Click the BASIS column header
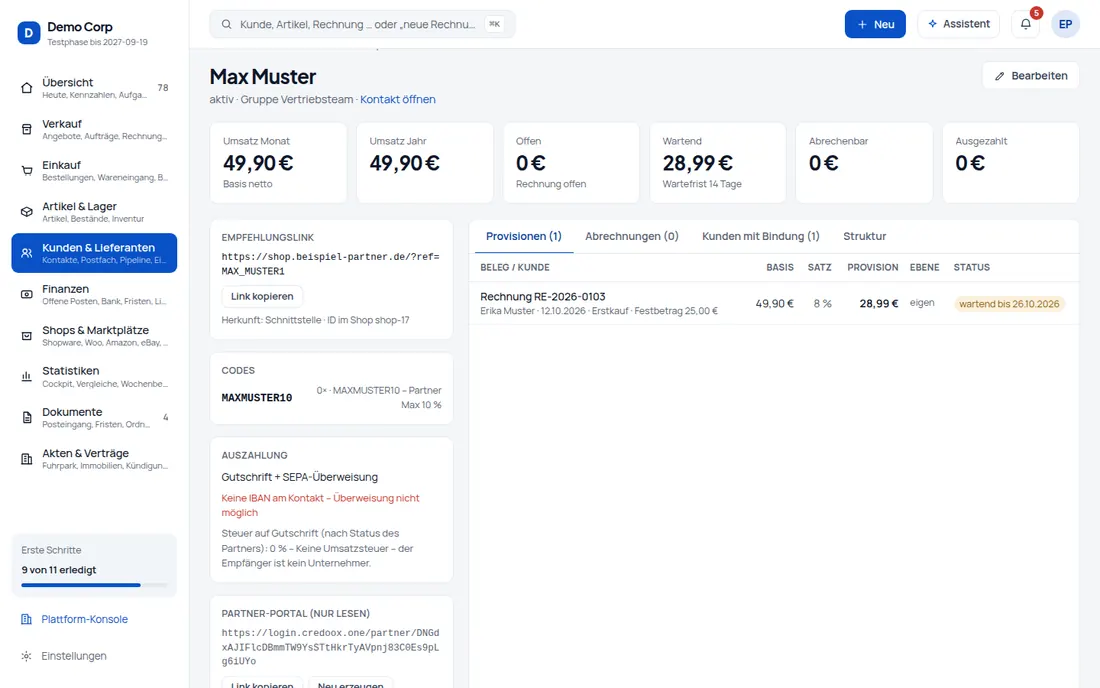 [780, 267]
